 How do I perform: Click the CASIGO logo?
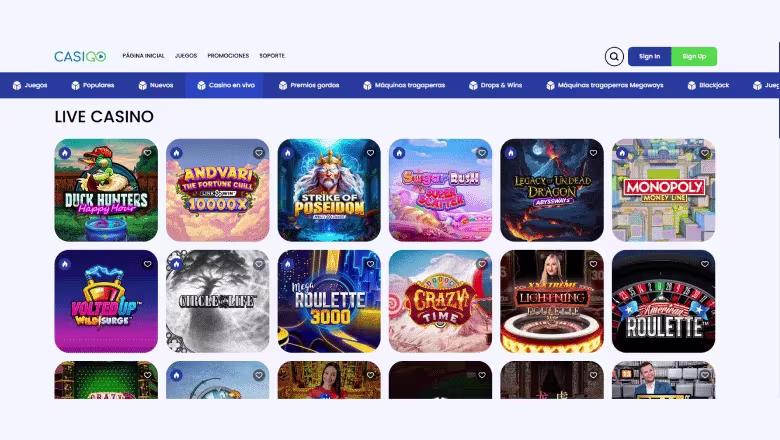pos(80,56)
